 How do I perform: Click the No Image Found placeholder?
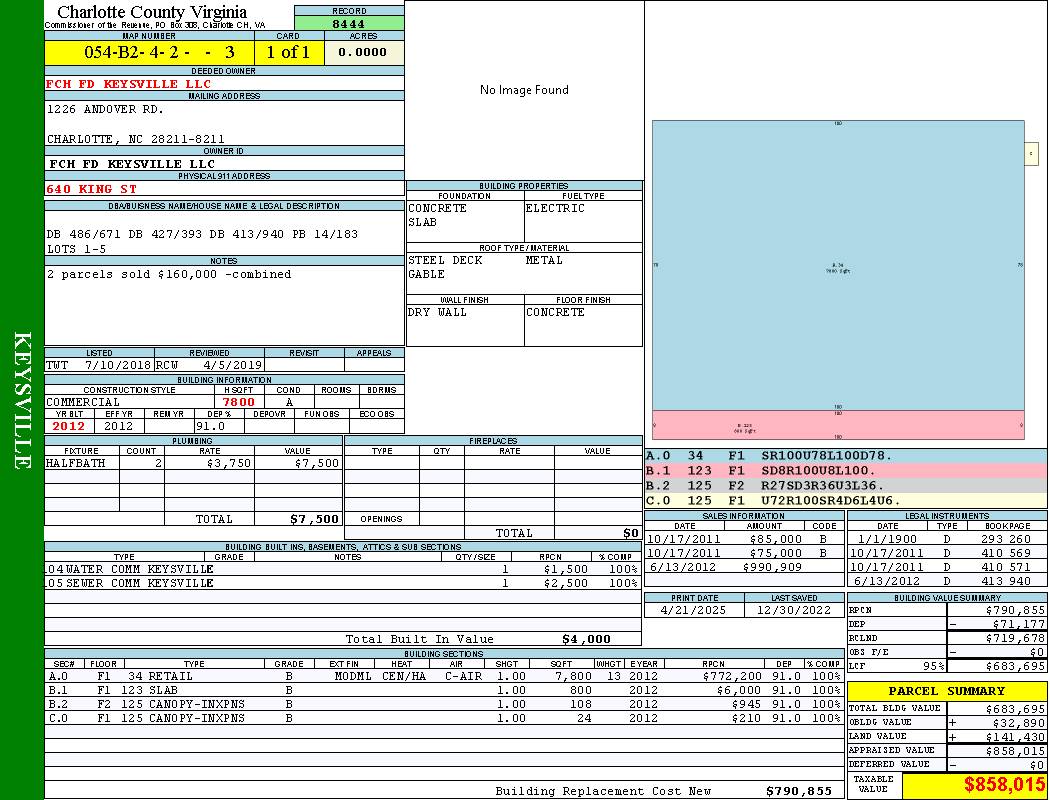point(524,90)
